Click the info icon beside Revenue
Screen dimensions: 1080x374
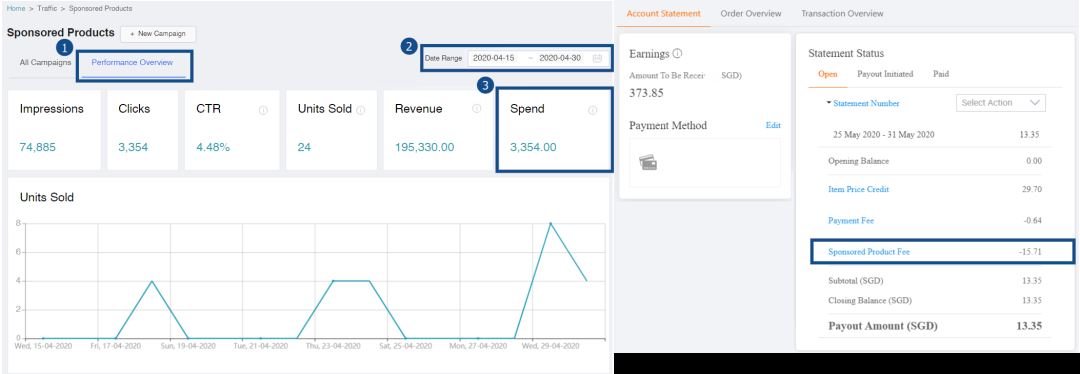tap(476, 109)
